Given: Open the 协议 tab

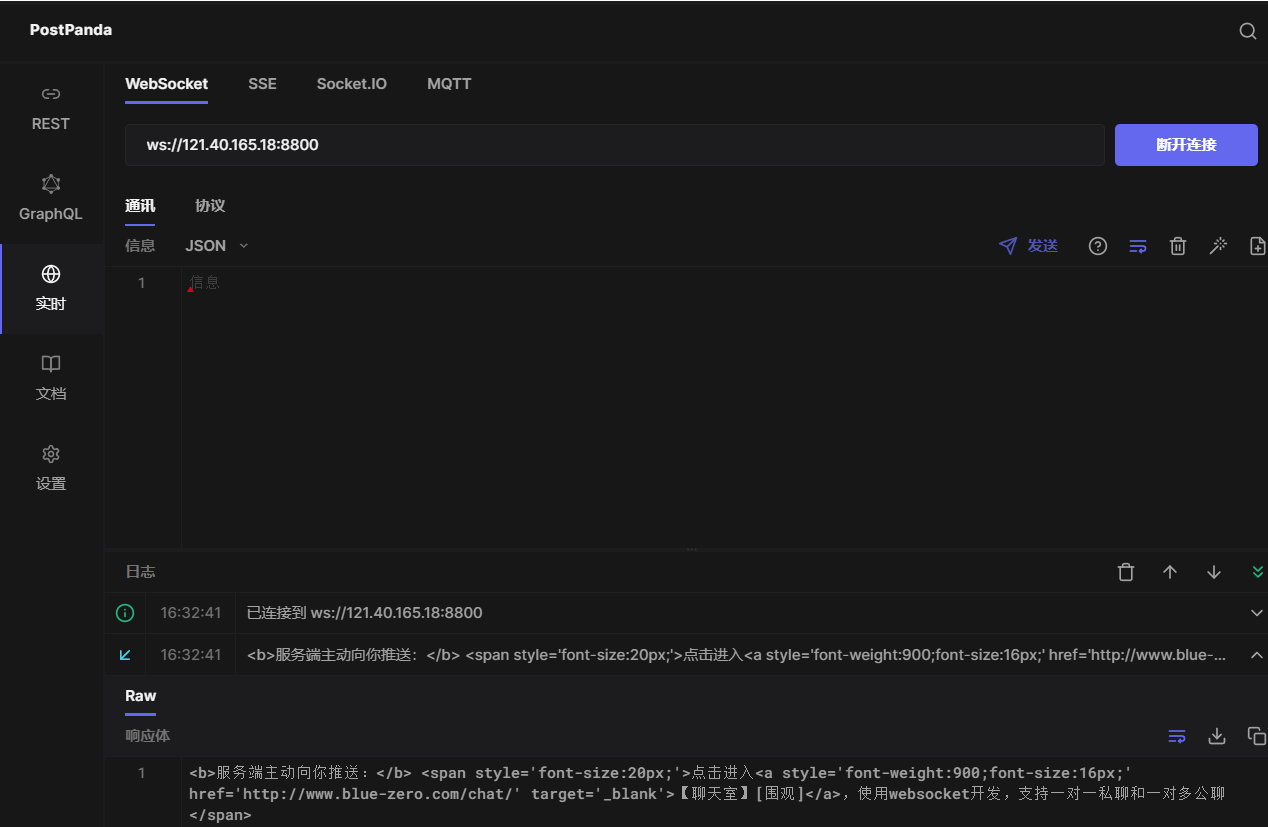Looking at the screenshot, I should 210,205.
